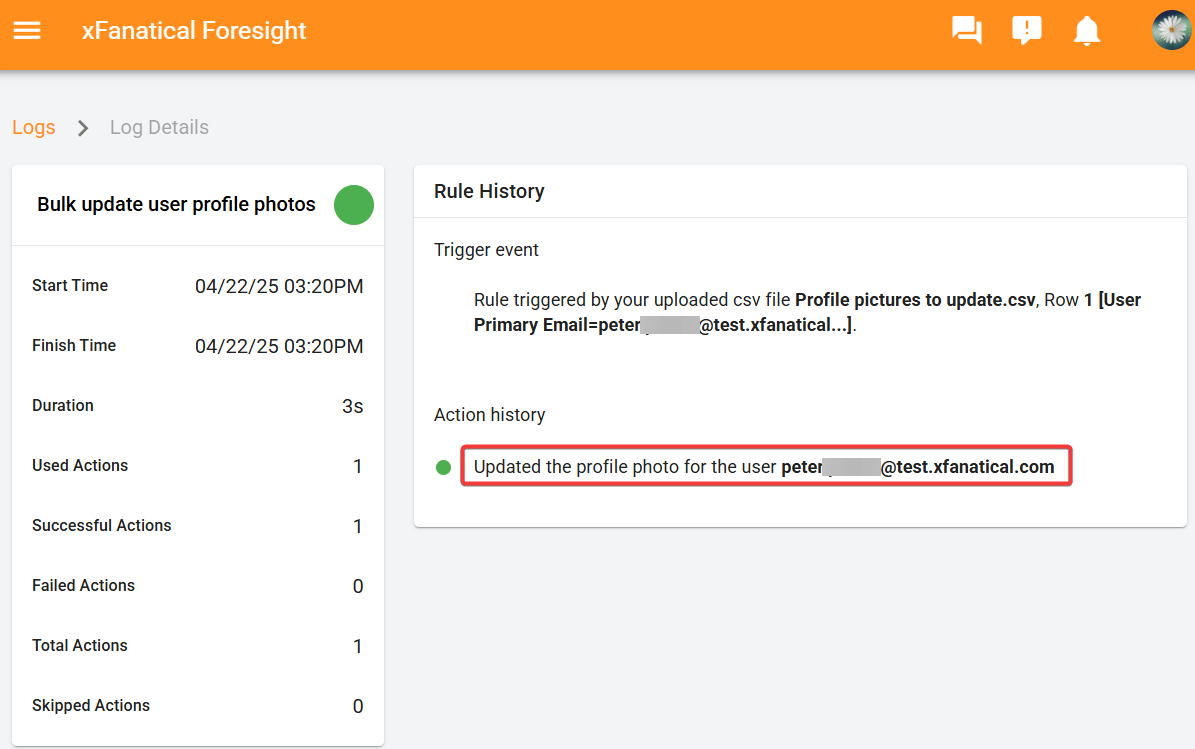This screenshot has width=1195, height=749.
Task: Click the Finish Time value 03:20PM
Action: [x=279, y=347]
